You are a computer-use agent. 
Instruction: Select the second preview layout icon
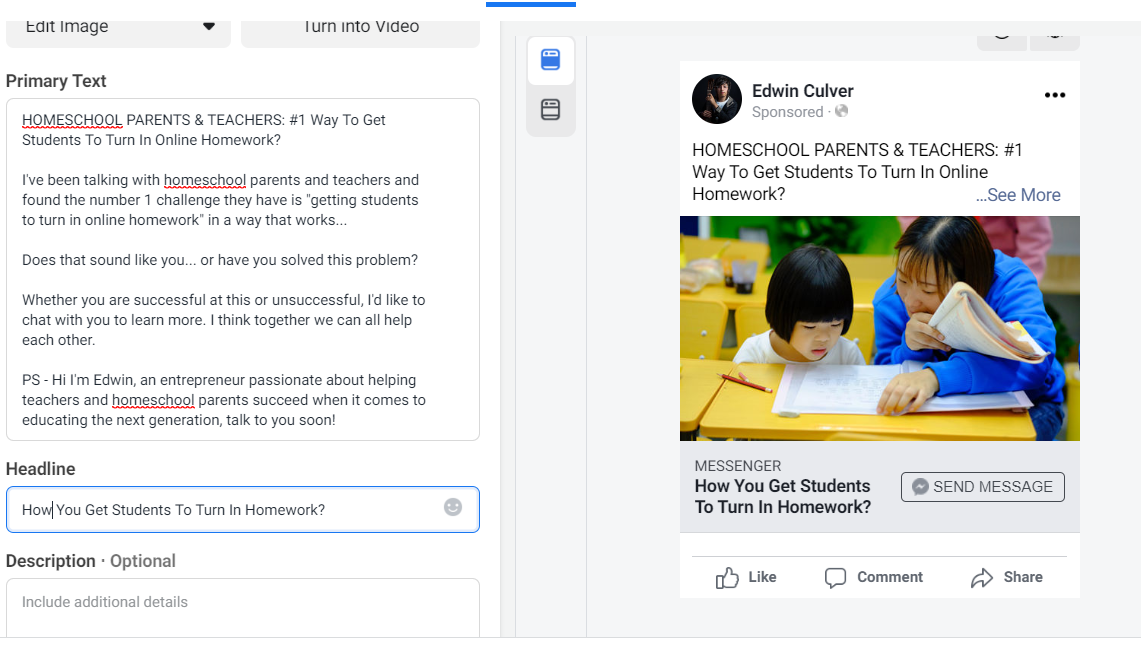pos(551,109)
